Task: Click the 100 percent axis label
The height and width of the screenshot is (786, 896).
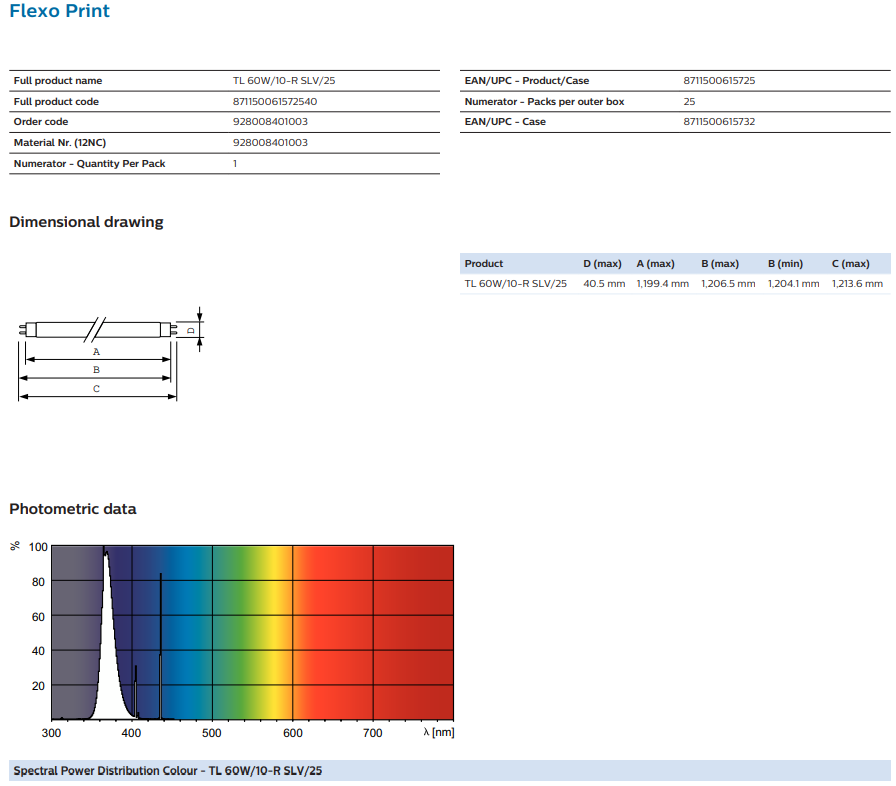Action: [x=38, y=547]
